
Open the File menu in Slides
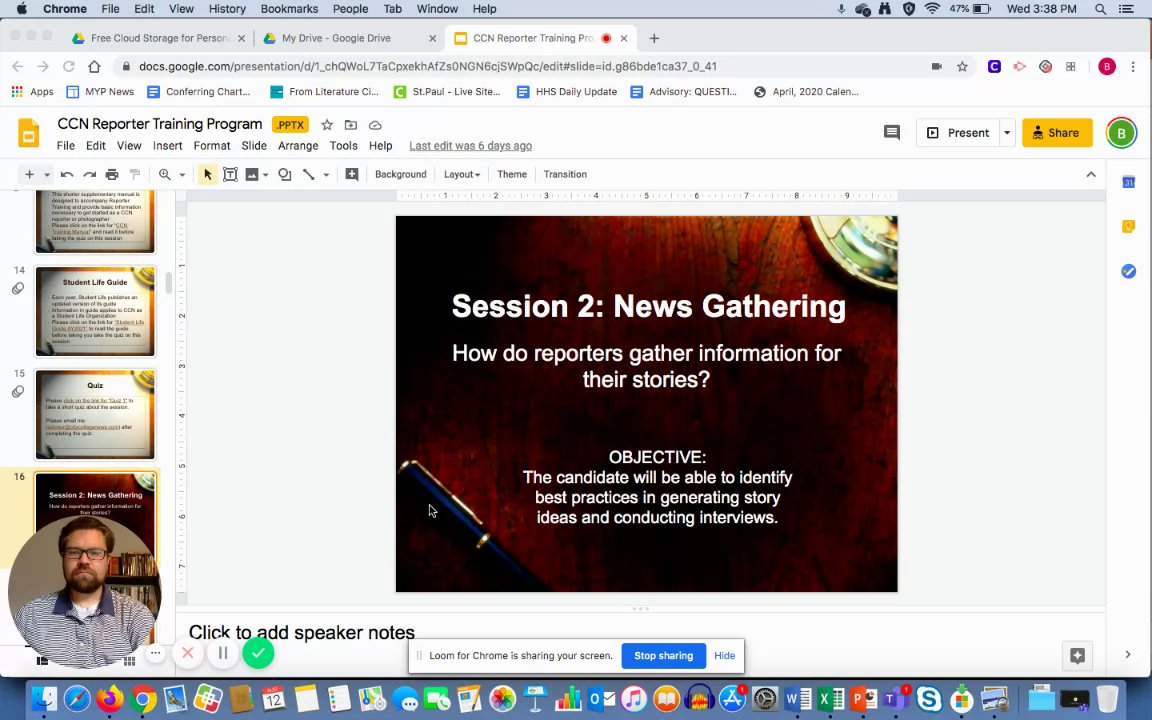click(x=65, y=145)
